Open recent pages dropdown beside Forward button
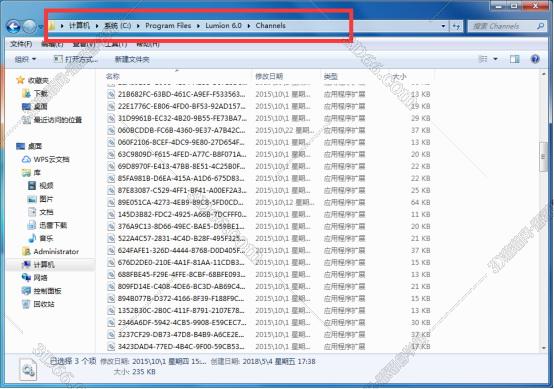The image size is (554, 389). [41, 26]
